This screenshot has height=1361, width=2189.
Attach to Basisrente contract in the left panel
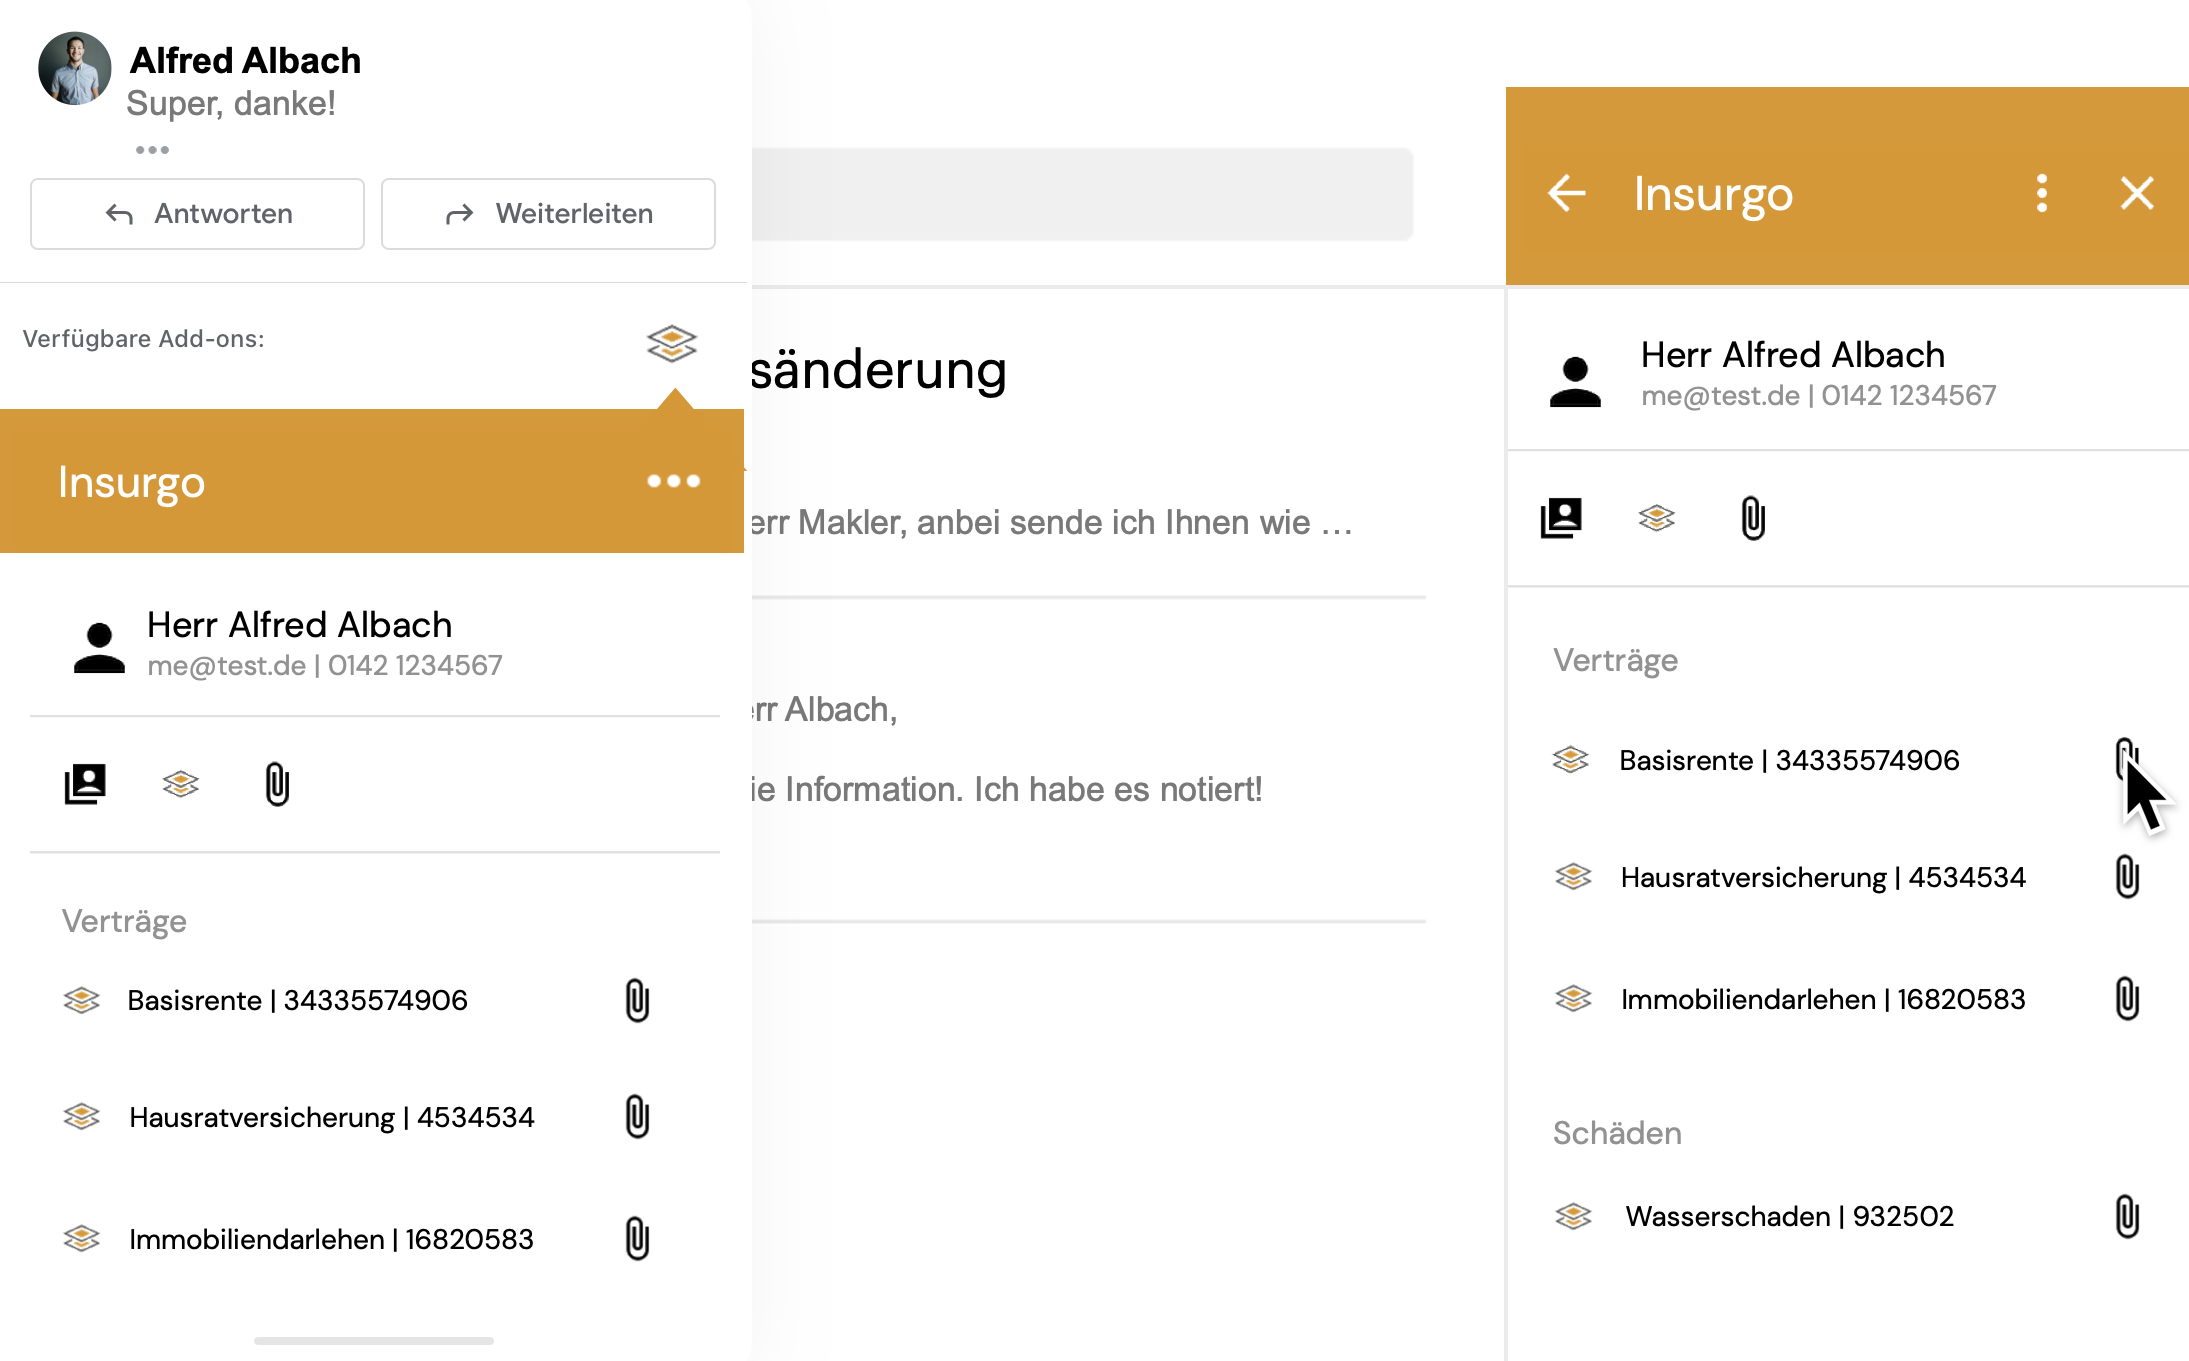[637, 1000]
